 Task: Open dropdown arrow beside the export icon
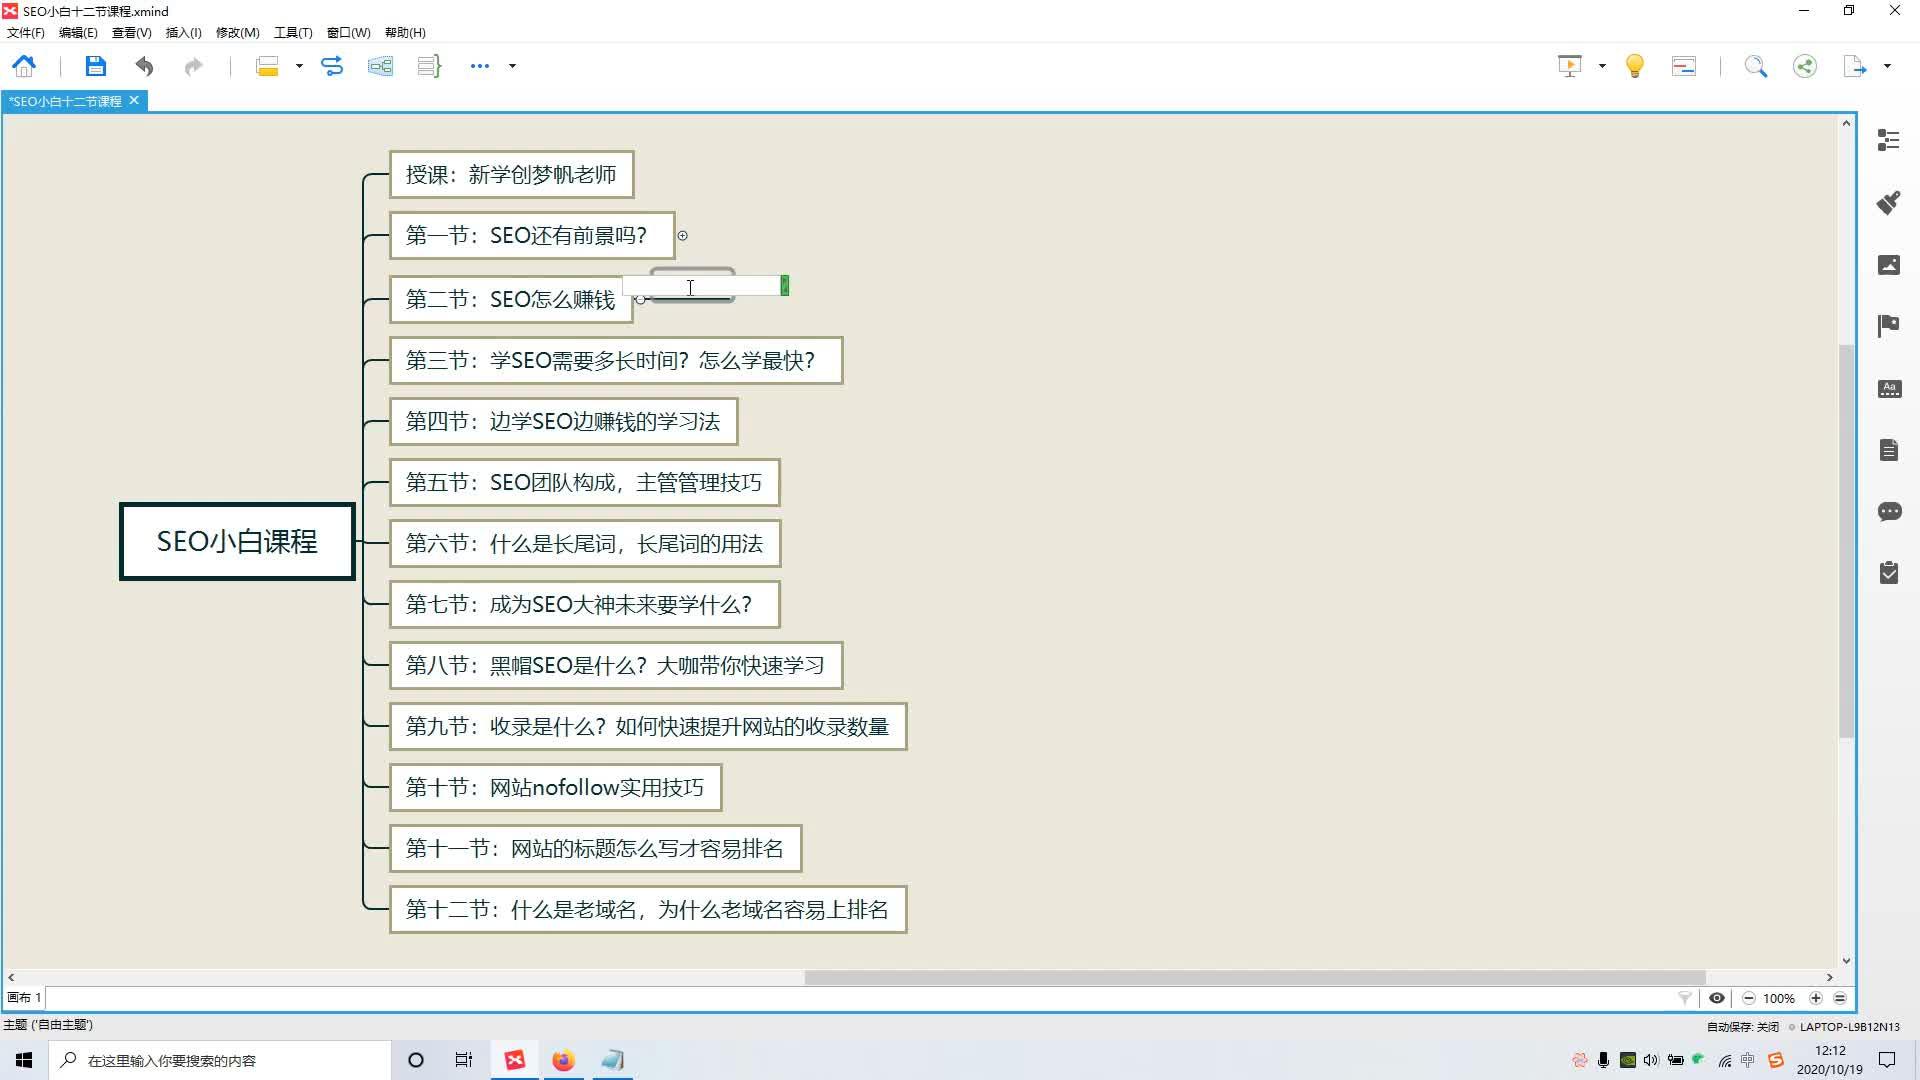tap(1887, 66)
